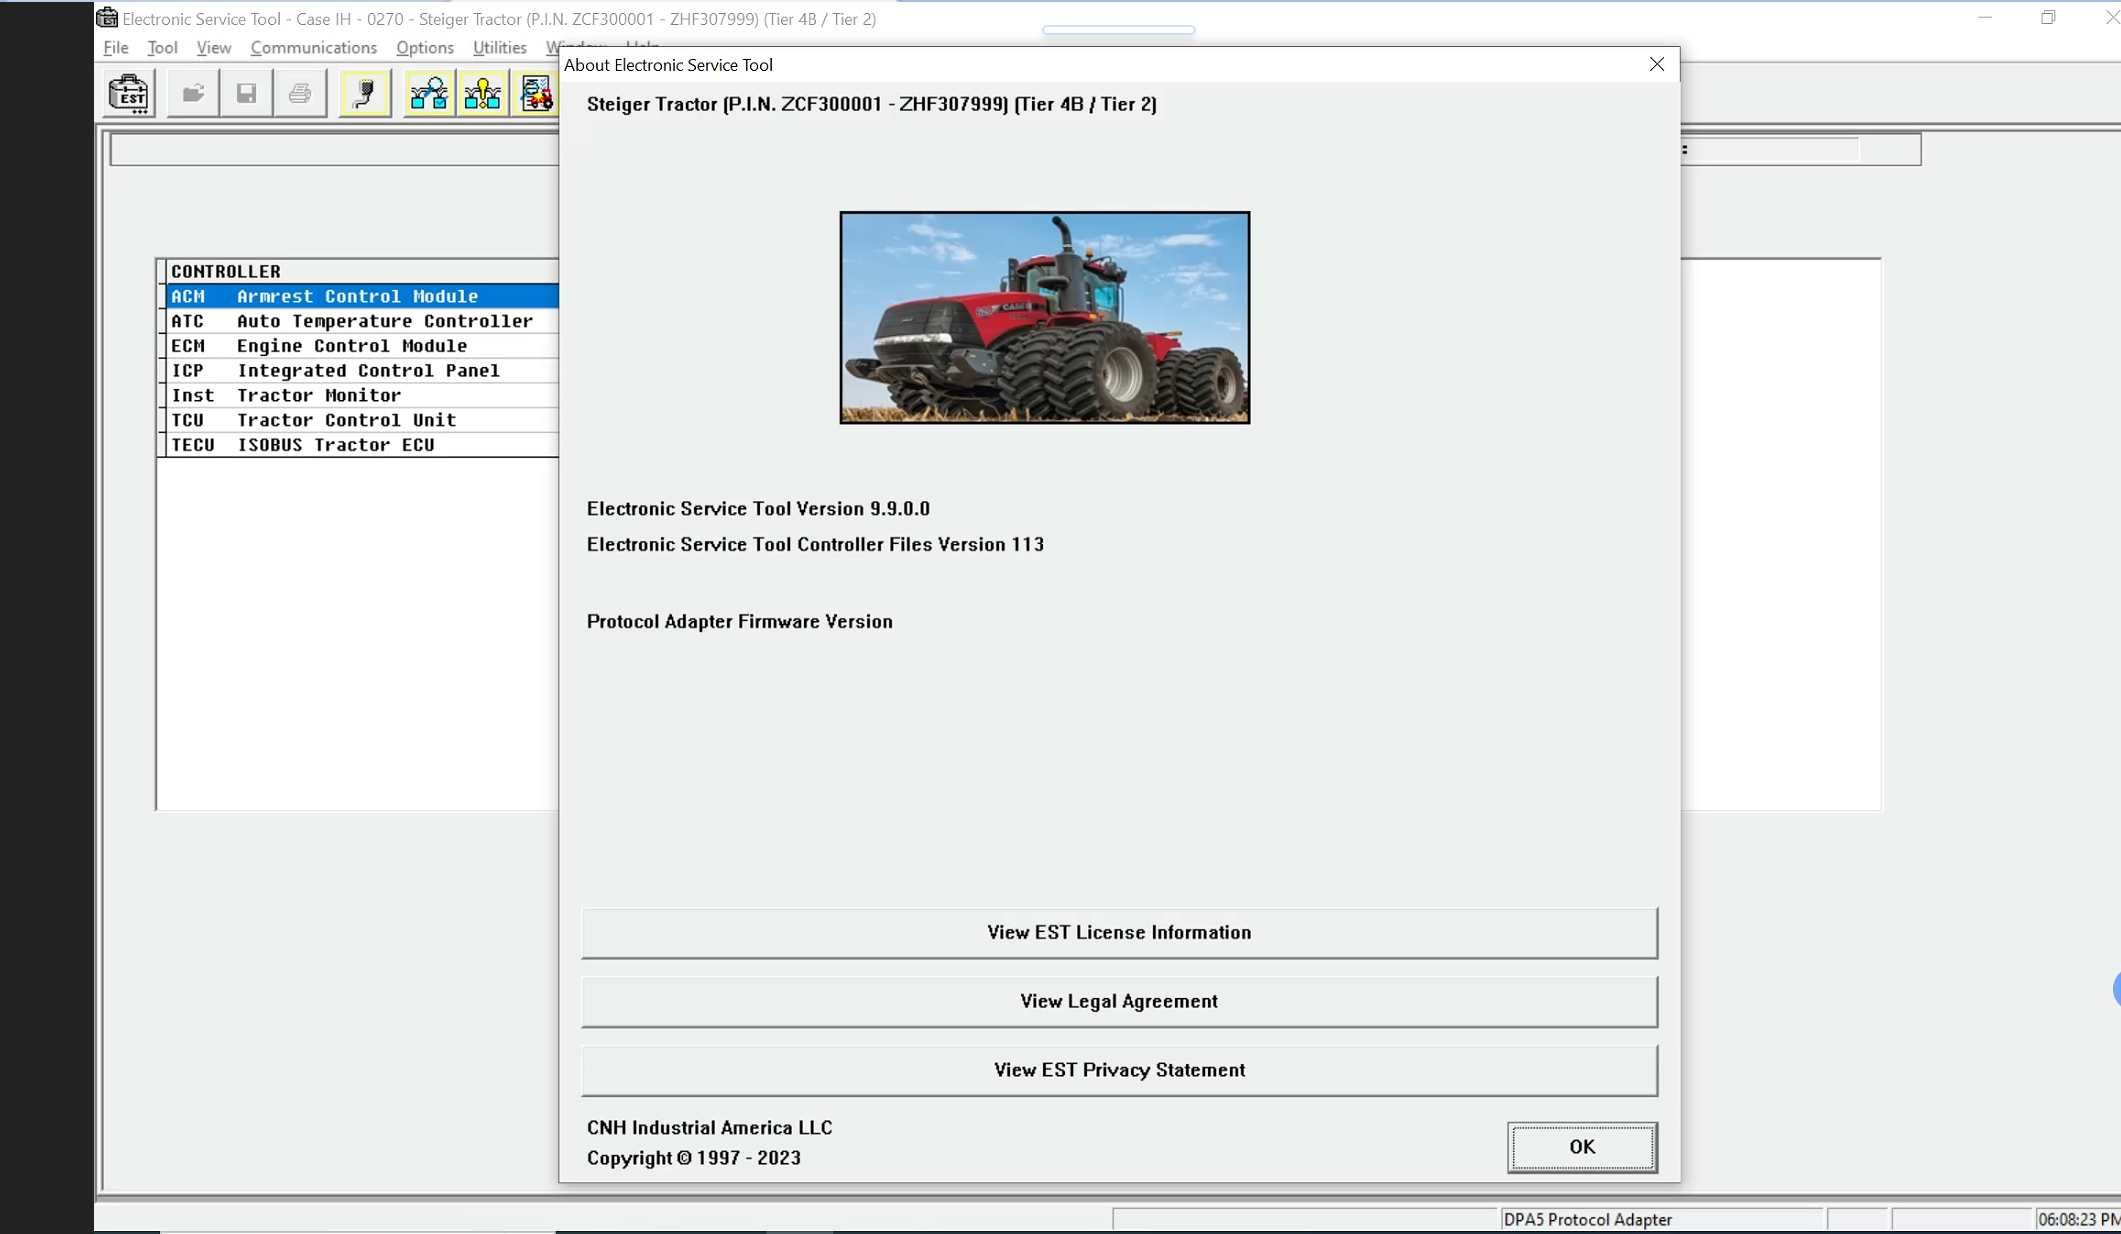
Task: Click 'Copyright © 1997 - 2023' text
Action: click(x=694, y=1158)
